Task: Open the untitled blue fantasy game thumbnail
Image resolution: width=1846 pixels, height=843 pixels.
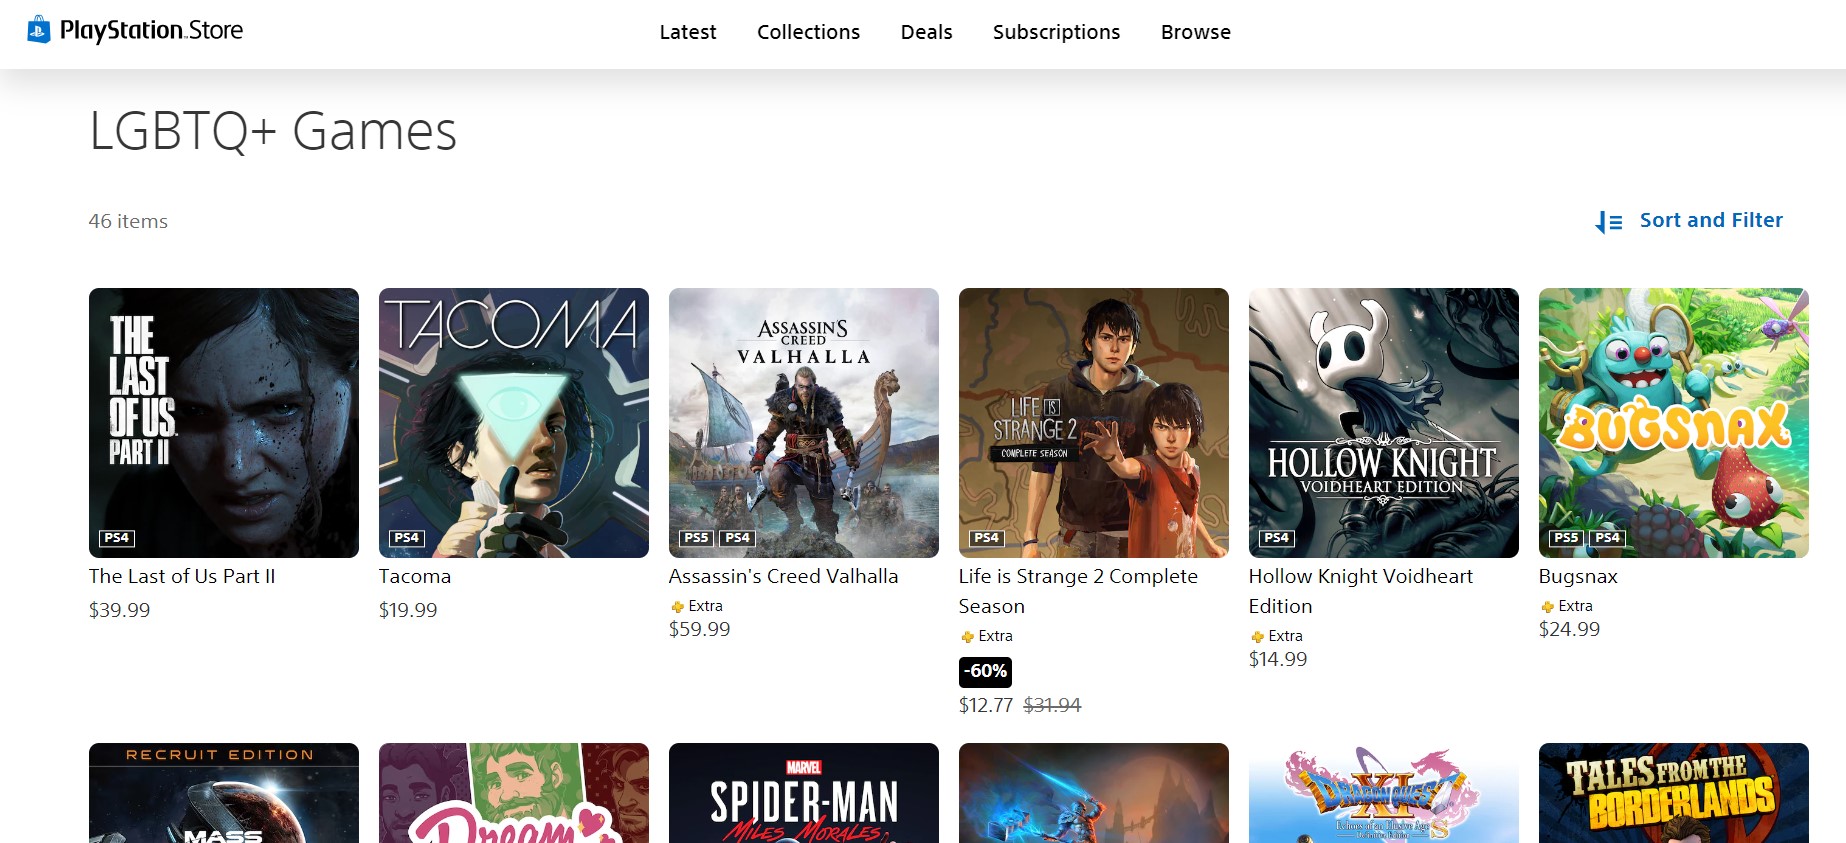Action: [x=1094, y=793]
